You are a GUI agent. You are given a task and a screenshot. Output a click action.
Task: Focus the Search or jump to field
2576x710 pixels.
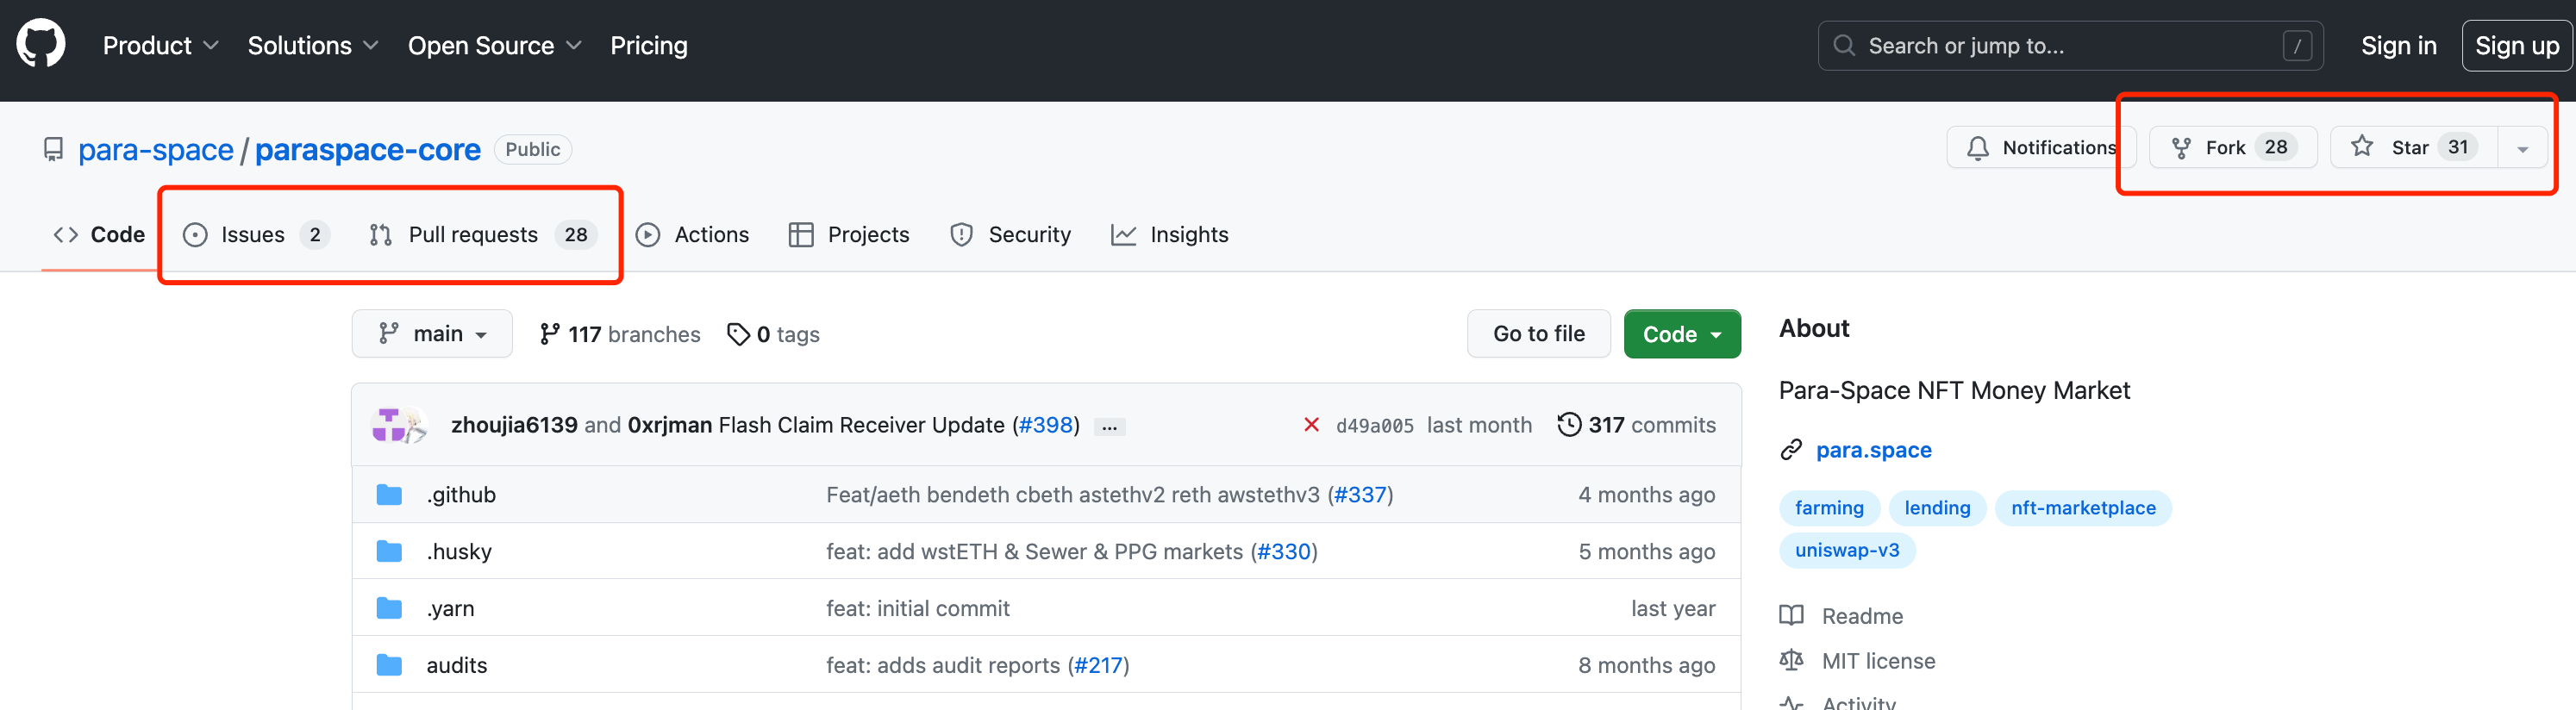[2070, 46]
